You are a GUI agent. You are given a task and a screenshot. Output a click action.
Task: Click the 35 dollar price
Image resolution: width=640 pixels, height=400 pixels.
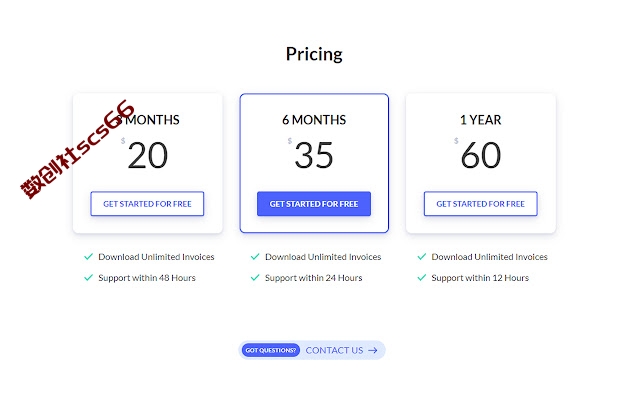click(x=314, y=155)
